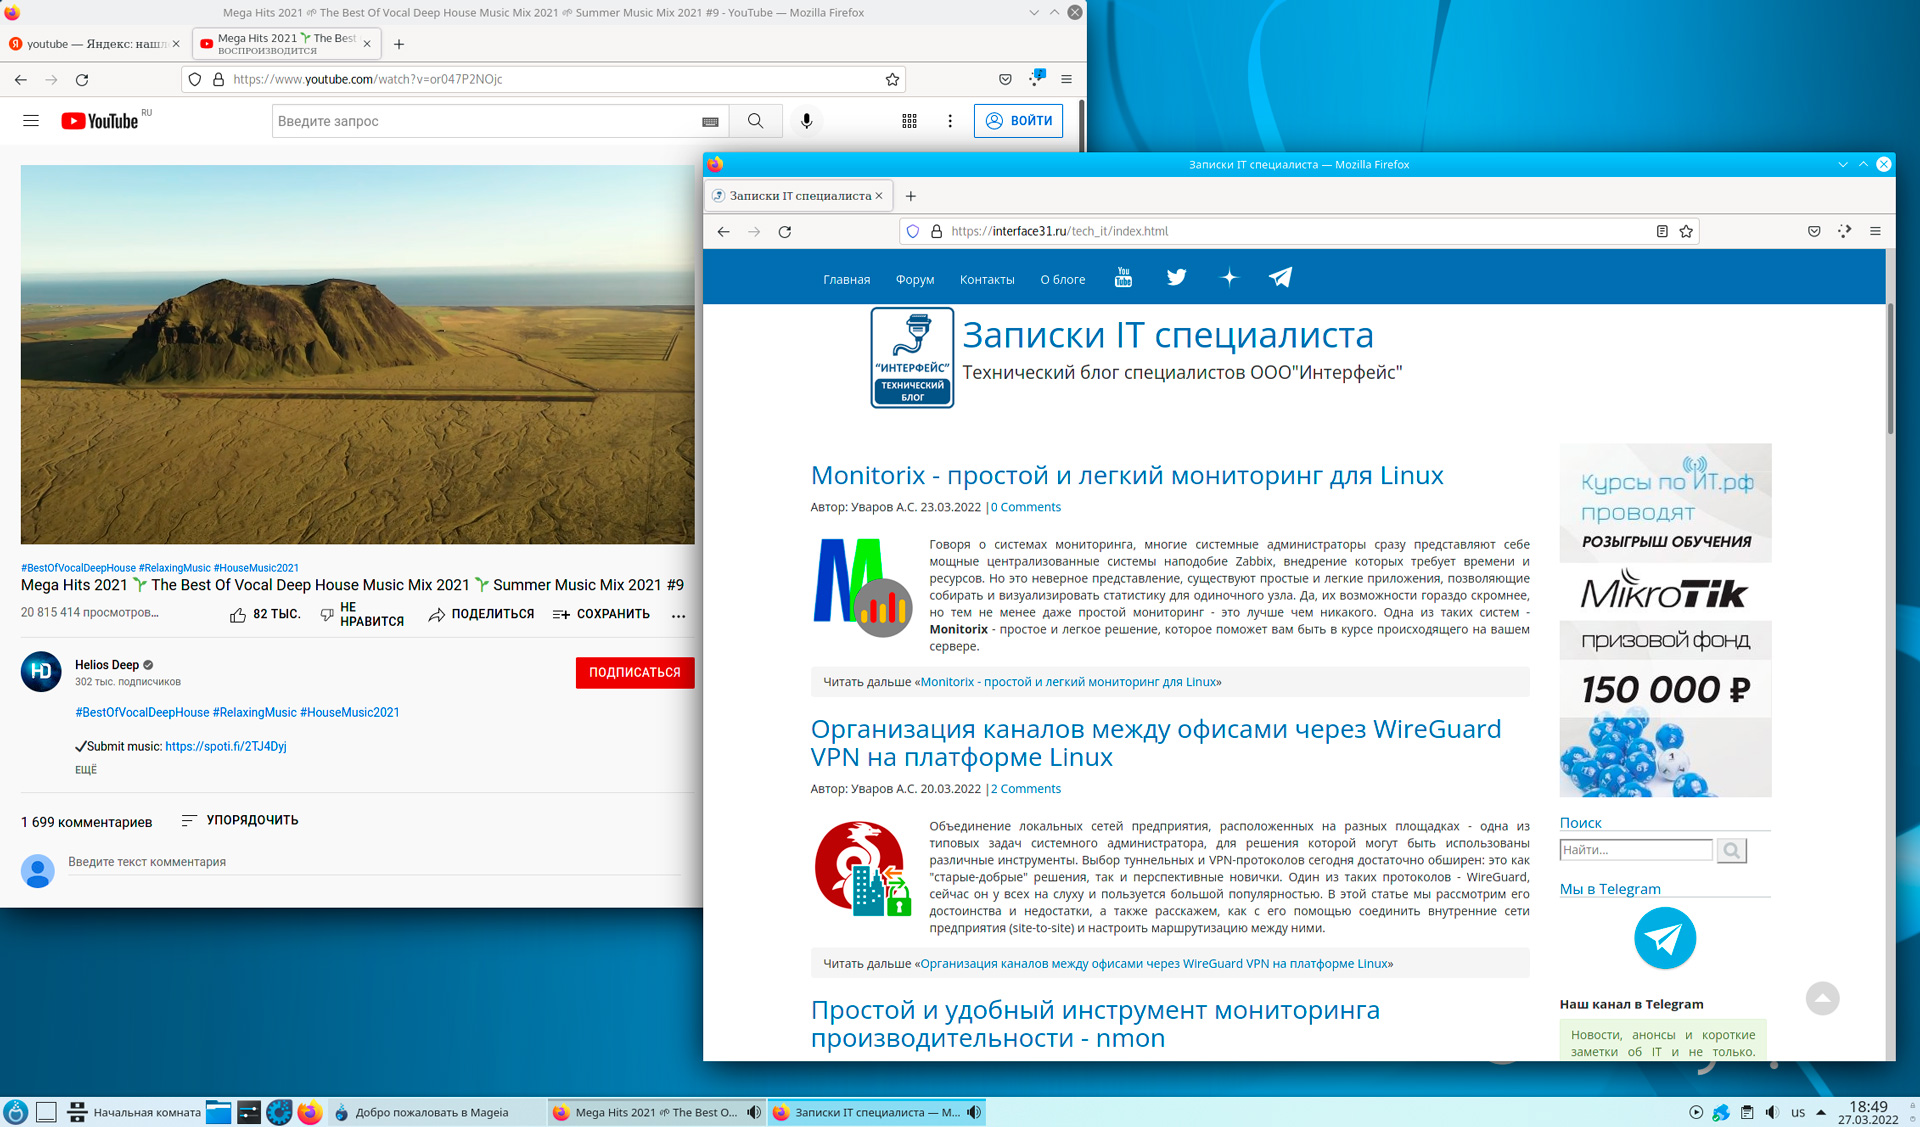Image resolution: width=1920 pixels, height=1127 pixels.
Task: Switch to the Яндекс youtube search tab
Action: [90, 44]
